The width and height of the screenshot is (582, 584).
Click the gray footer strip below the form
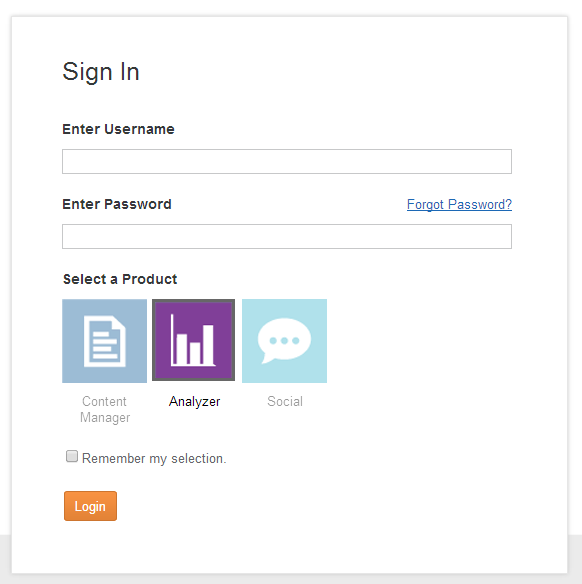pyautogui.click(x=291, y=579)
